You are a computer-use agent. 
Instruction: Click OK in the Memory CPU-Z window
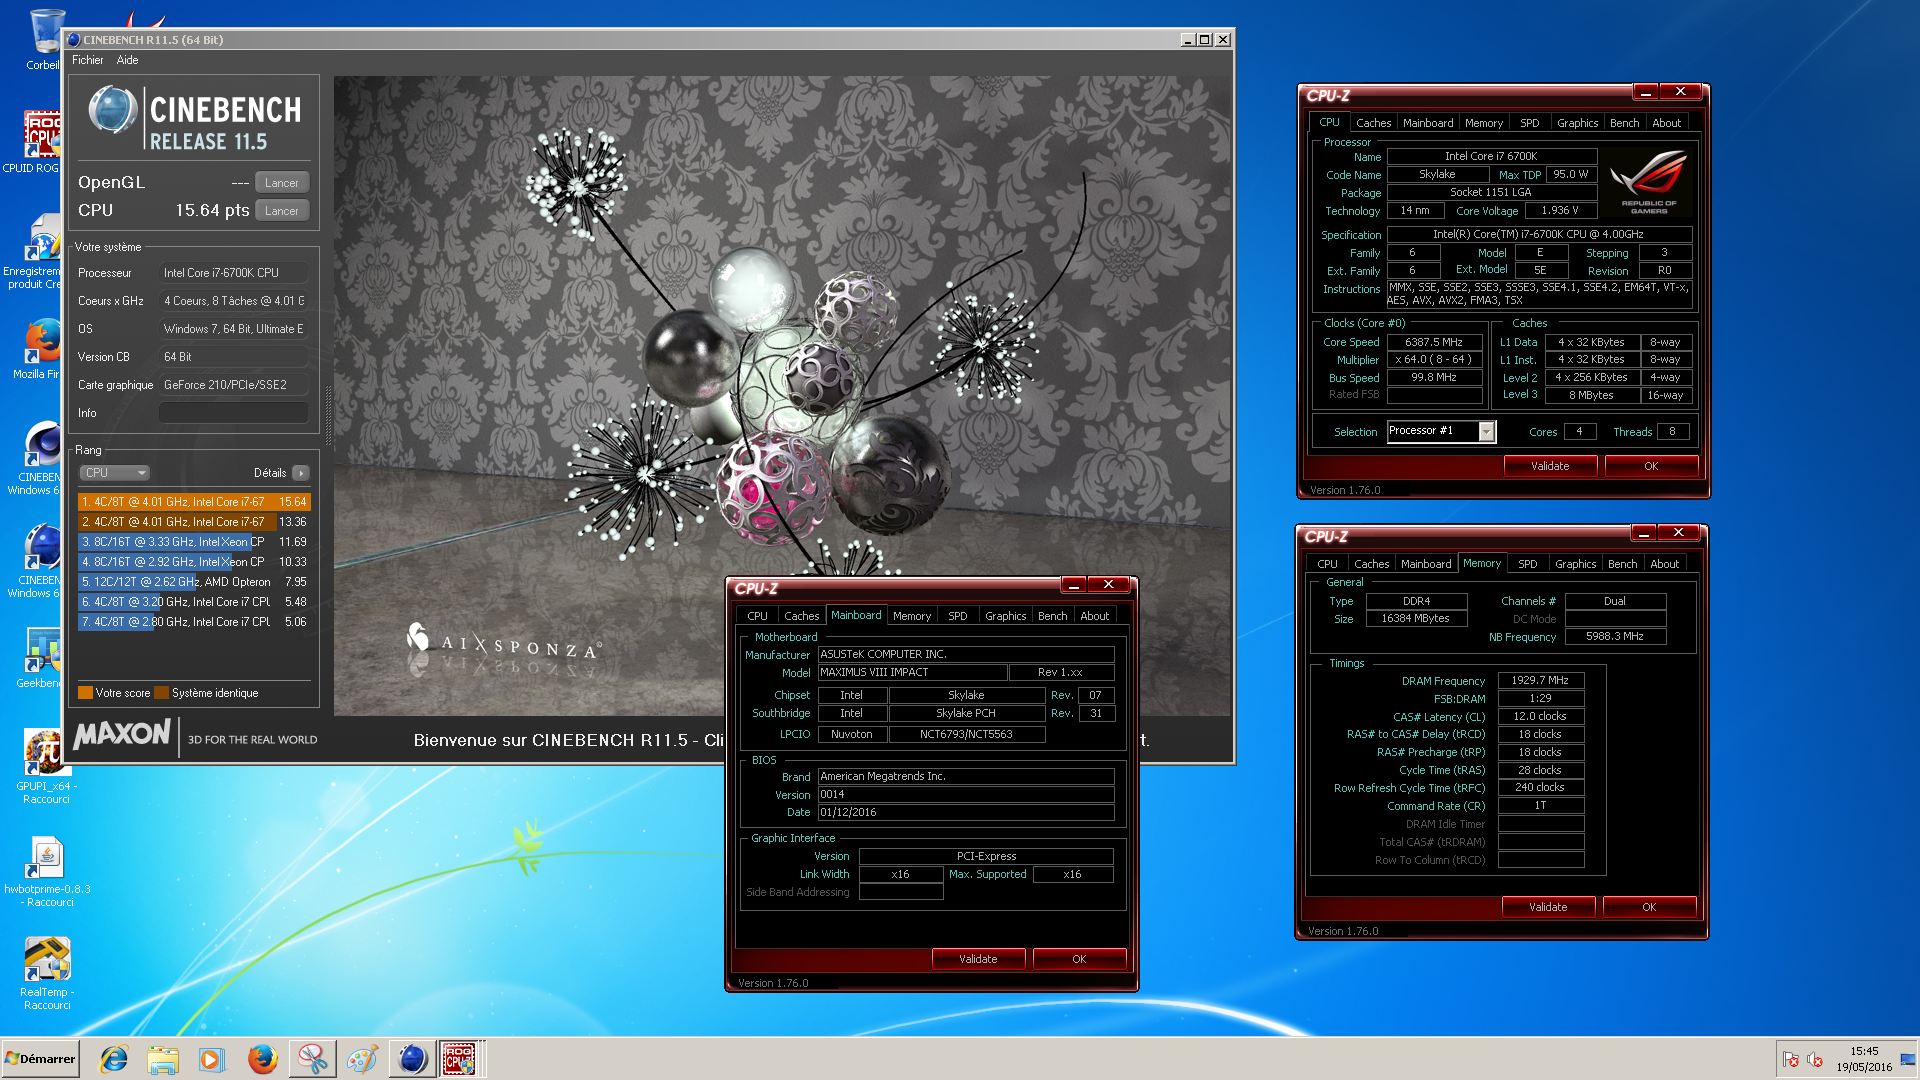[1649, 907]
